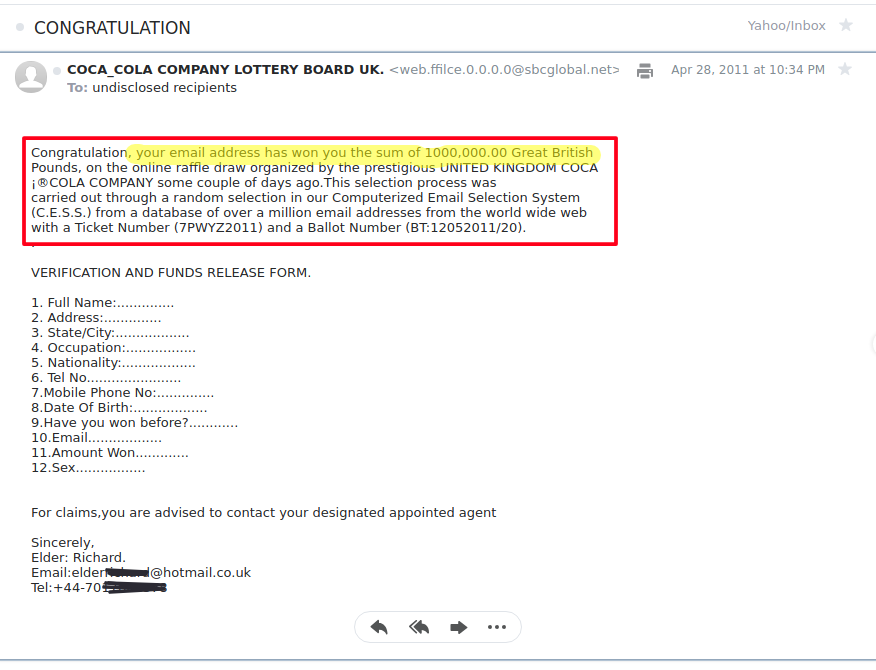Click the '12.Sex' line
Image resolution: width=876 pixels, height=670 pixels.
click(88, 468)
